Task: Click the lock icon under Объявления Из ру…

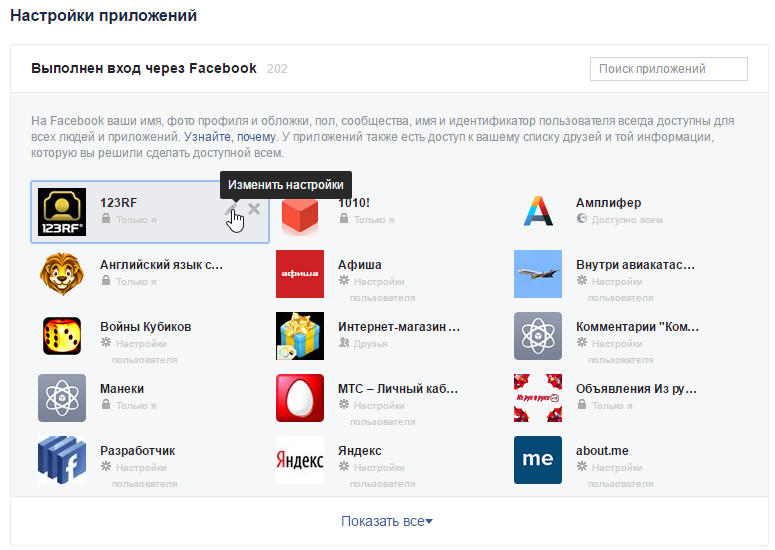Action: pos(582,405)
